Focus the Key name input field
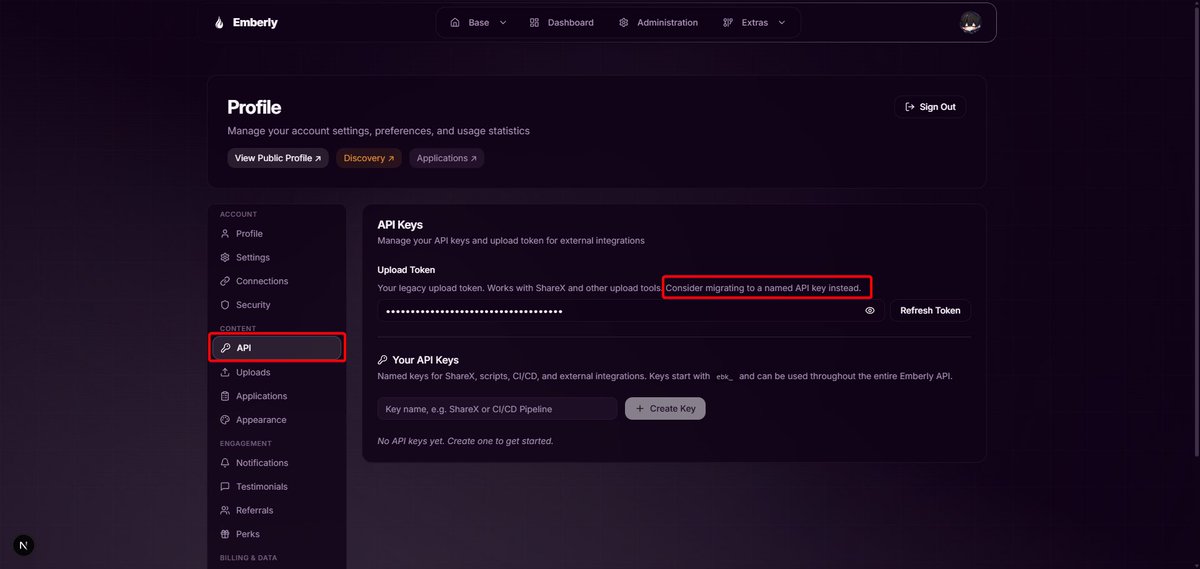This screenshot has height=569, width=1200. point(498,409)
